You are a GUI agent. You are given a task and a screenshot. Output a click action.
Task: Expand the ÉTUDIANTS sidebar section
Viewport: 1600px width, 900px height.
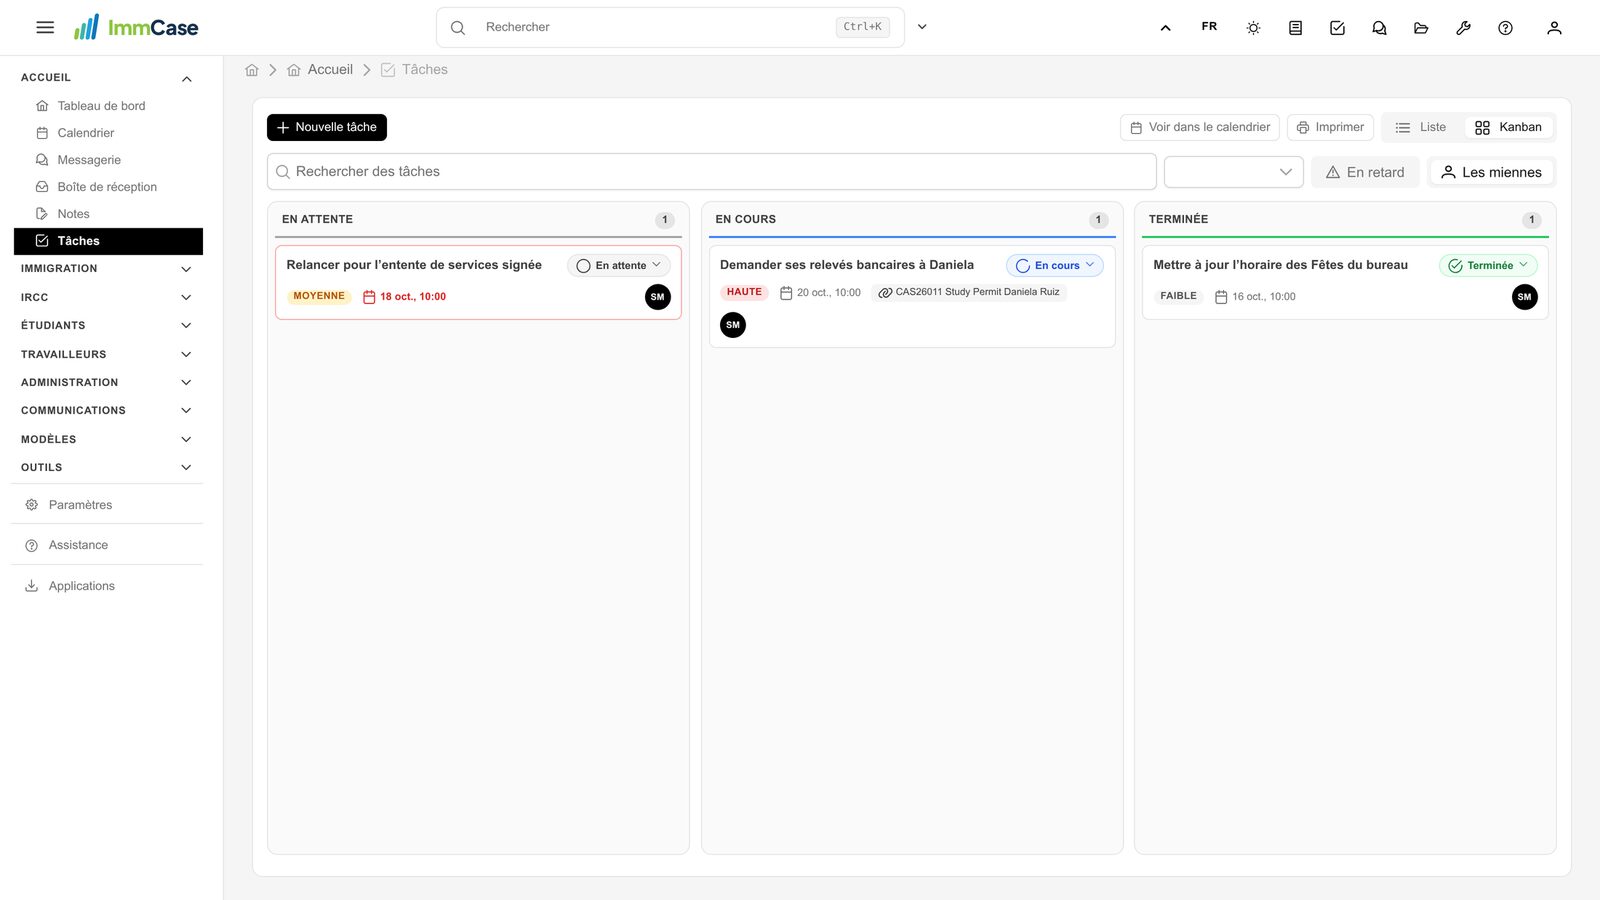pos(107,326)
